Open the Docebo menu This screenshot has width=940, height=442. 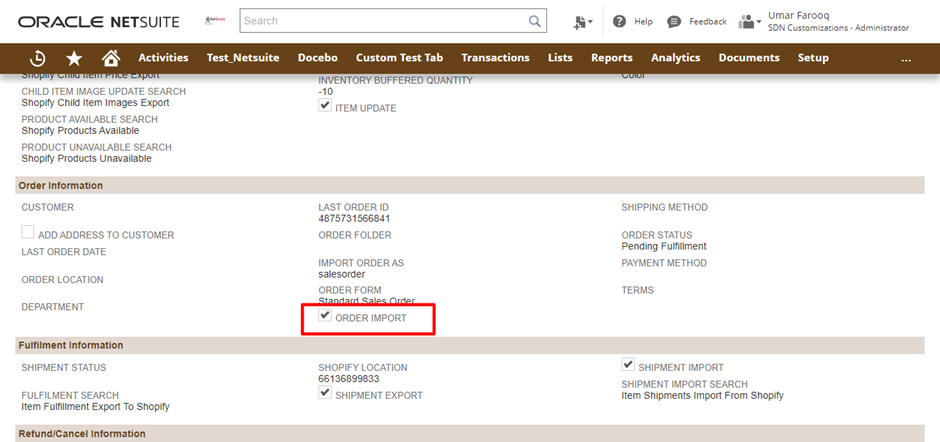(x=318, y=58)
